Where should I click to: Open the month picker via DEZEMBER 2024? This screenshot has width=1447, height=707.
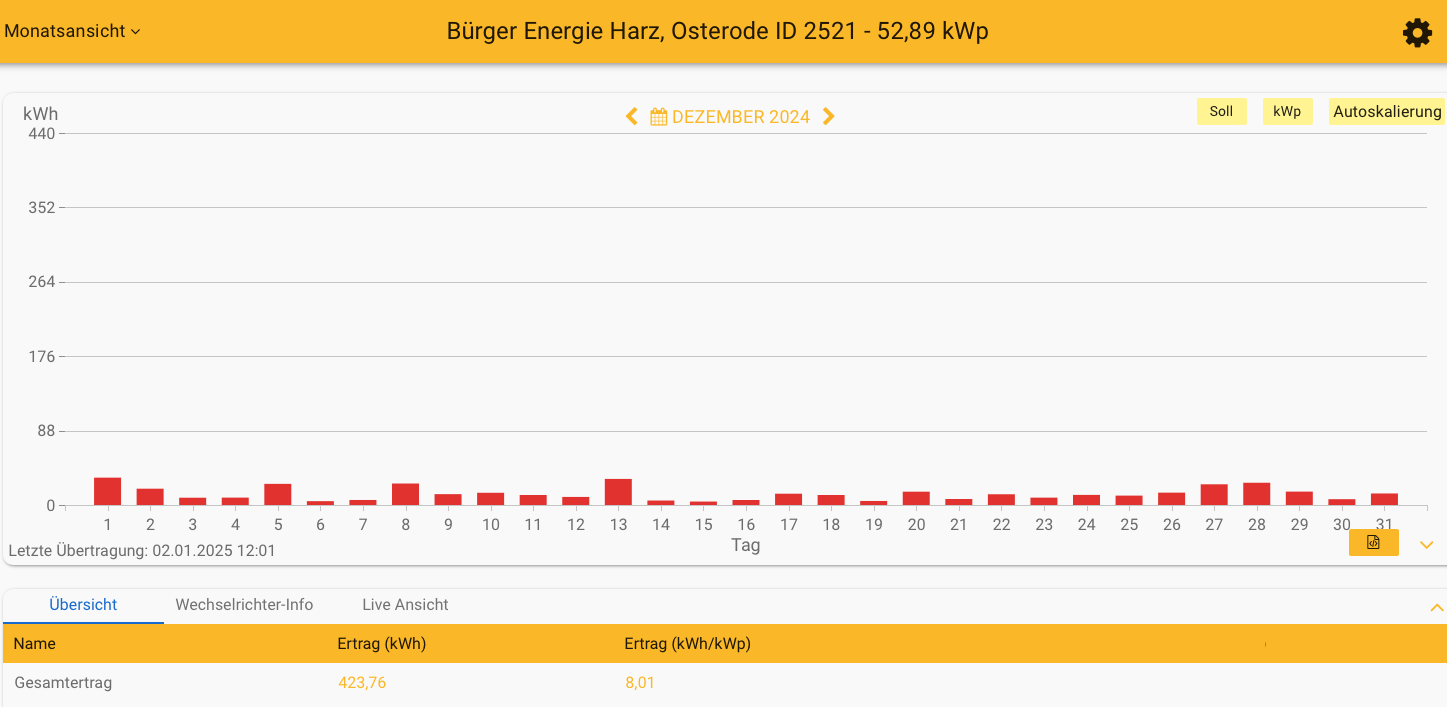[x=740, y=116]
